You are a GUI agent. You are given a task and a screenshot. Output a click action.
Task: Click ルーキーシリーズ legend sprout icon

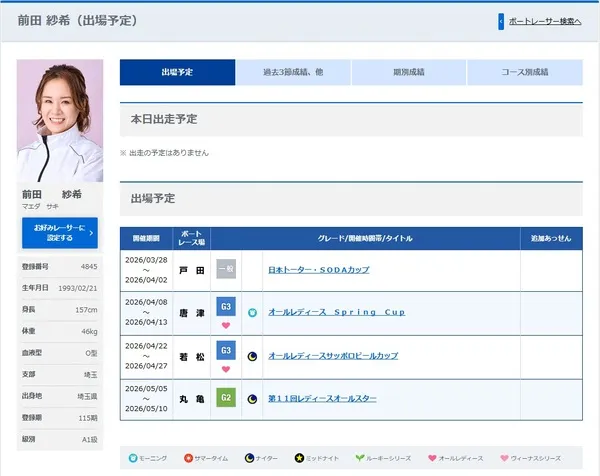[x=360, y=458]
